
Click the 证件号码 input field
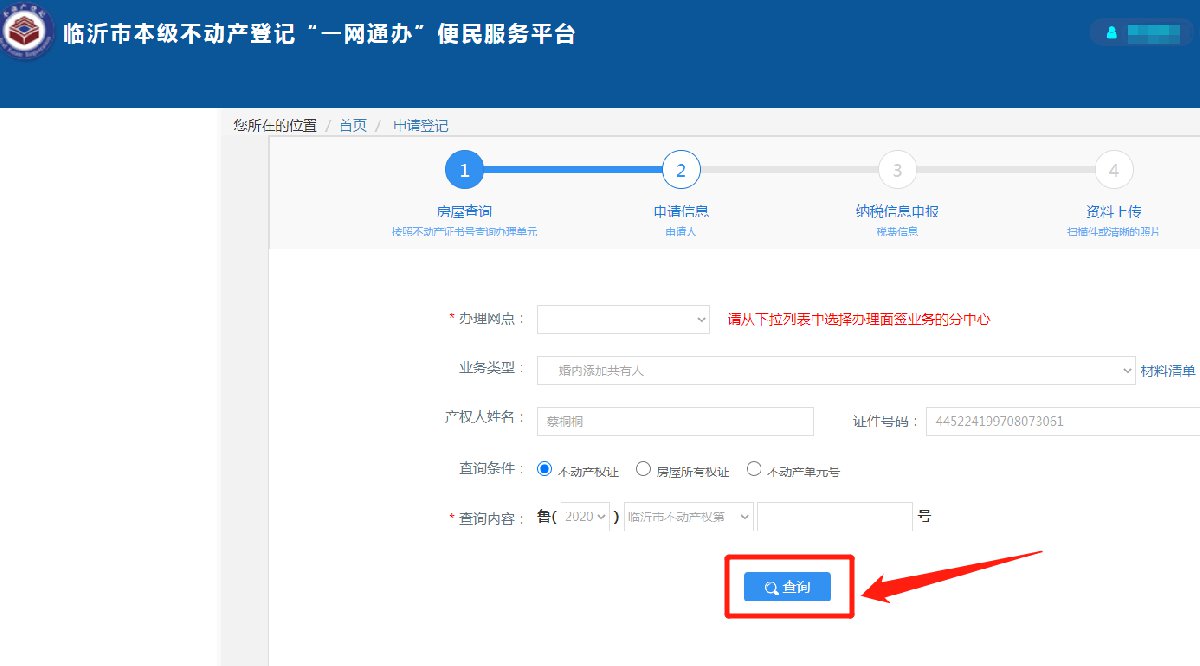coord(1062,421)
